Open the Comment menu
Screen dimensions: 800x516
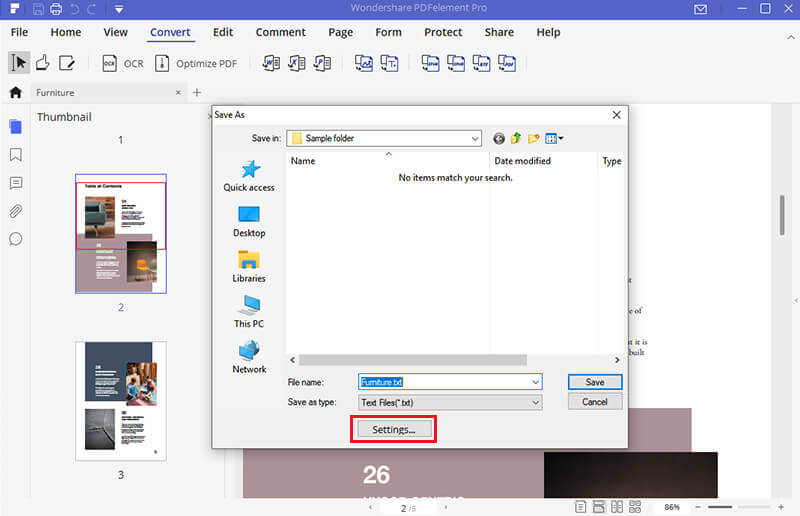(x=281, y=32)
